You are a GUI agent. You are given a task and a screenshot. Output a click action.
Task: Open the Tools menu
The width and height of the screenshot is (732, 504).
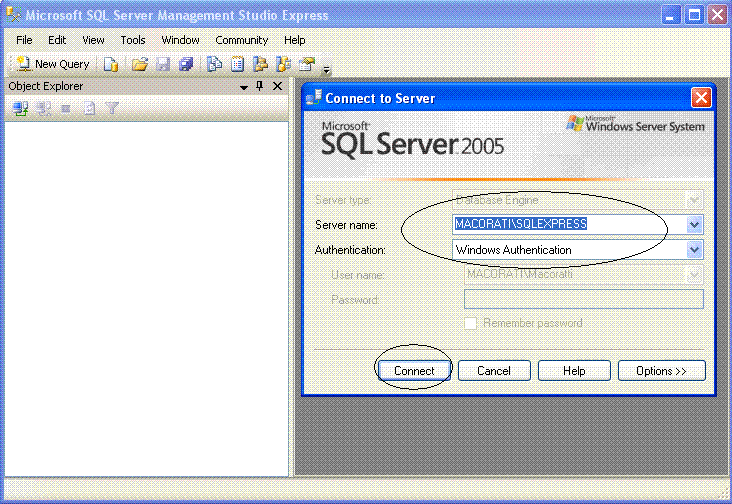[x=133, y=40]
